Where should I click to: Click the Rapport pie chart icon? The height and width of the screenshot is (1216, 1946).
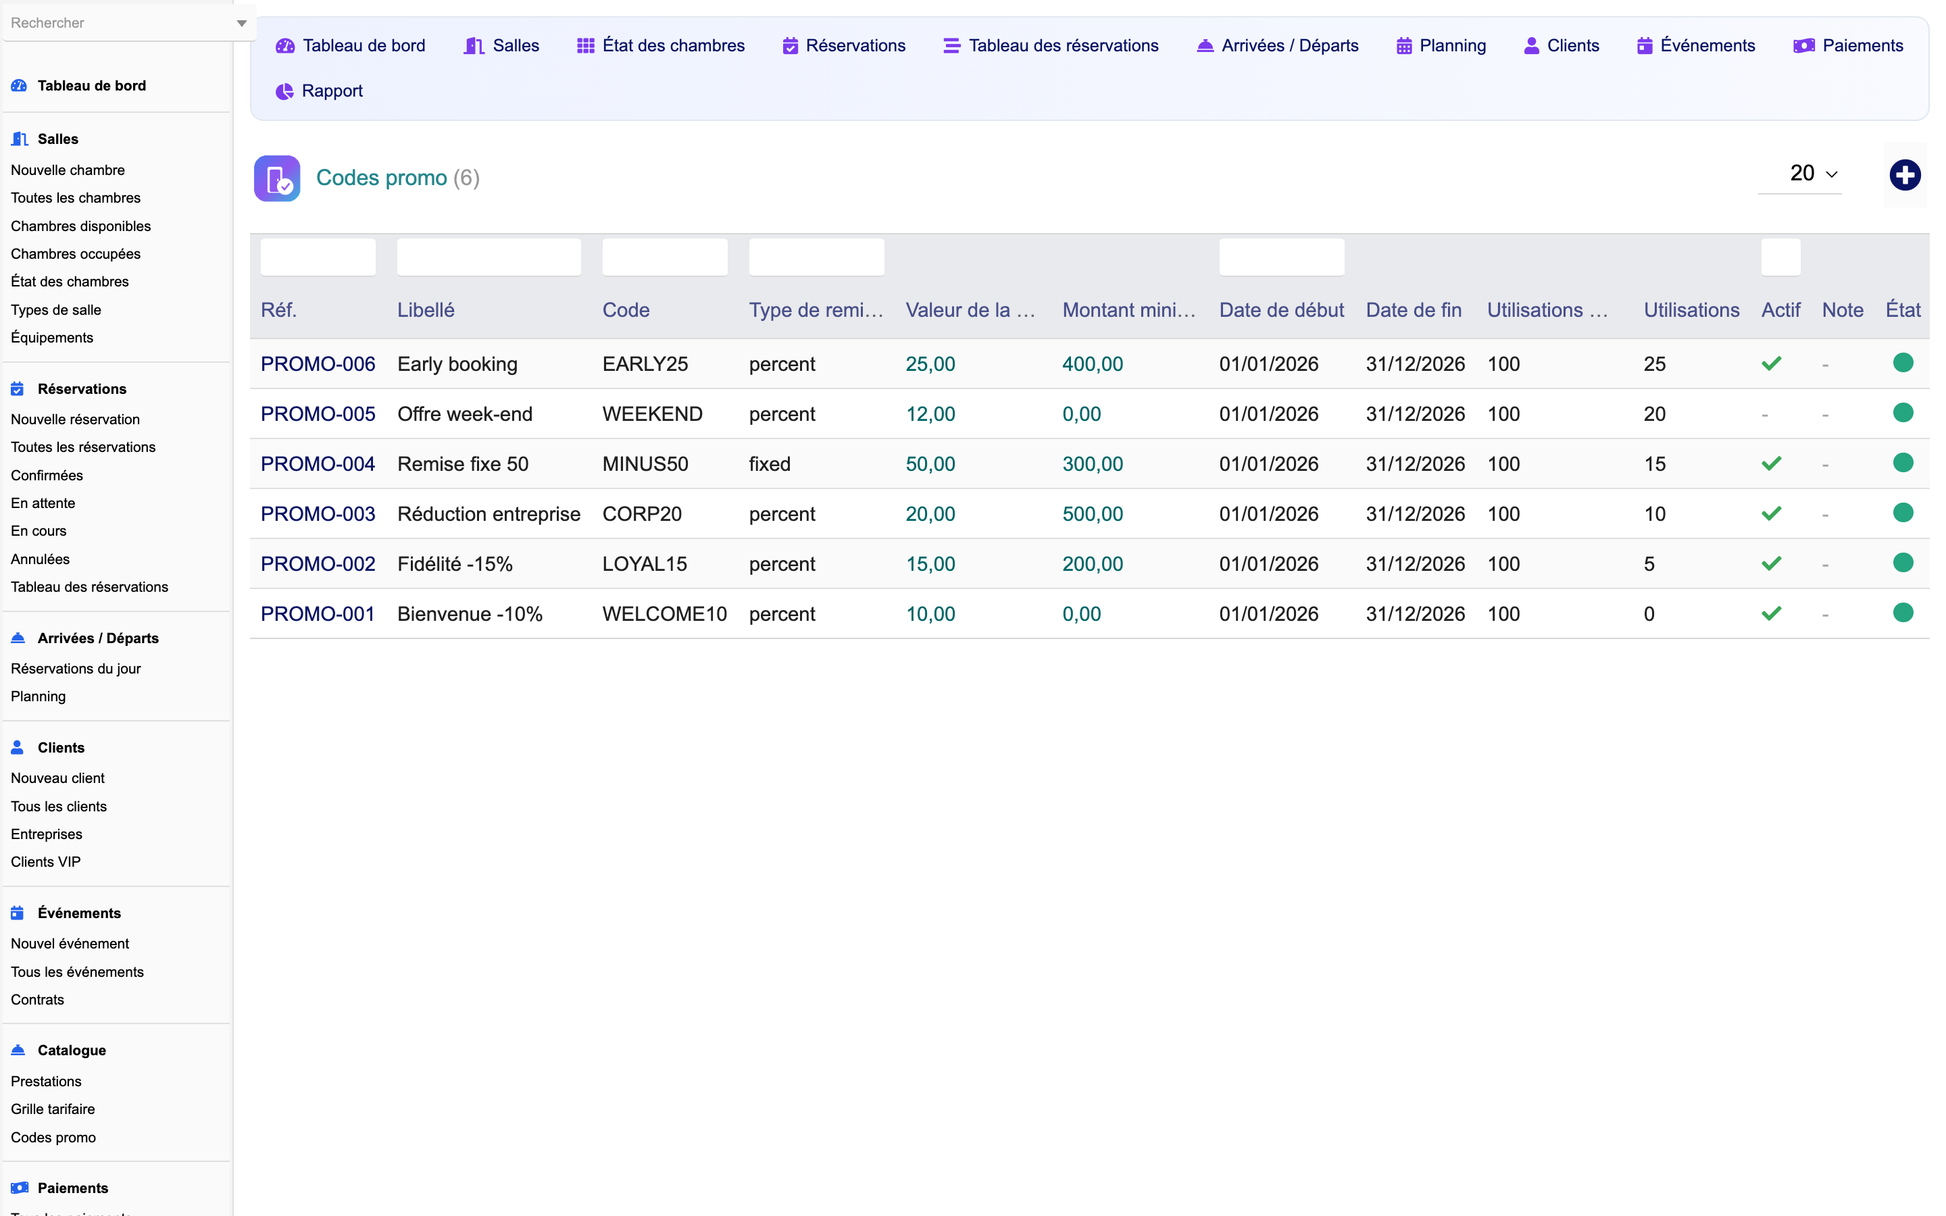click(284, 91)
